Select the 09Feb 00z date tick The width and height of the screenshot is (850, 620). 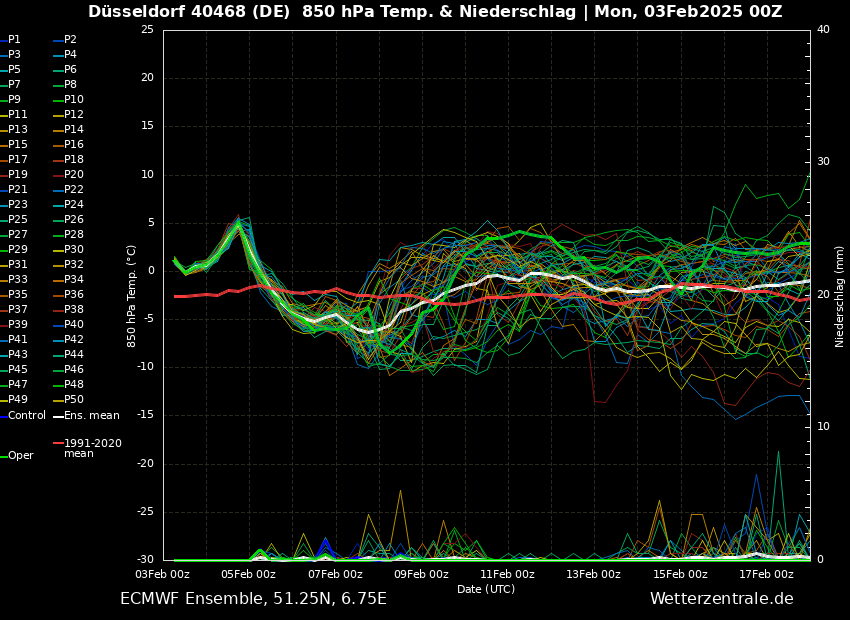point(421,574)
